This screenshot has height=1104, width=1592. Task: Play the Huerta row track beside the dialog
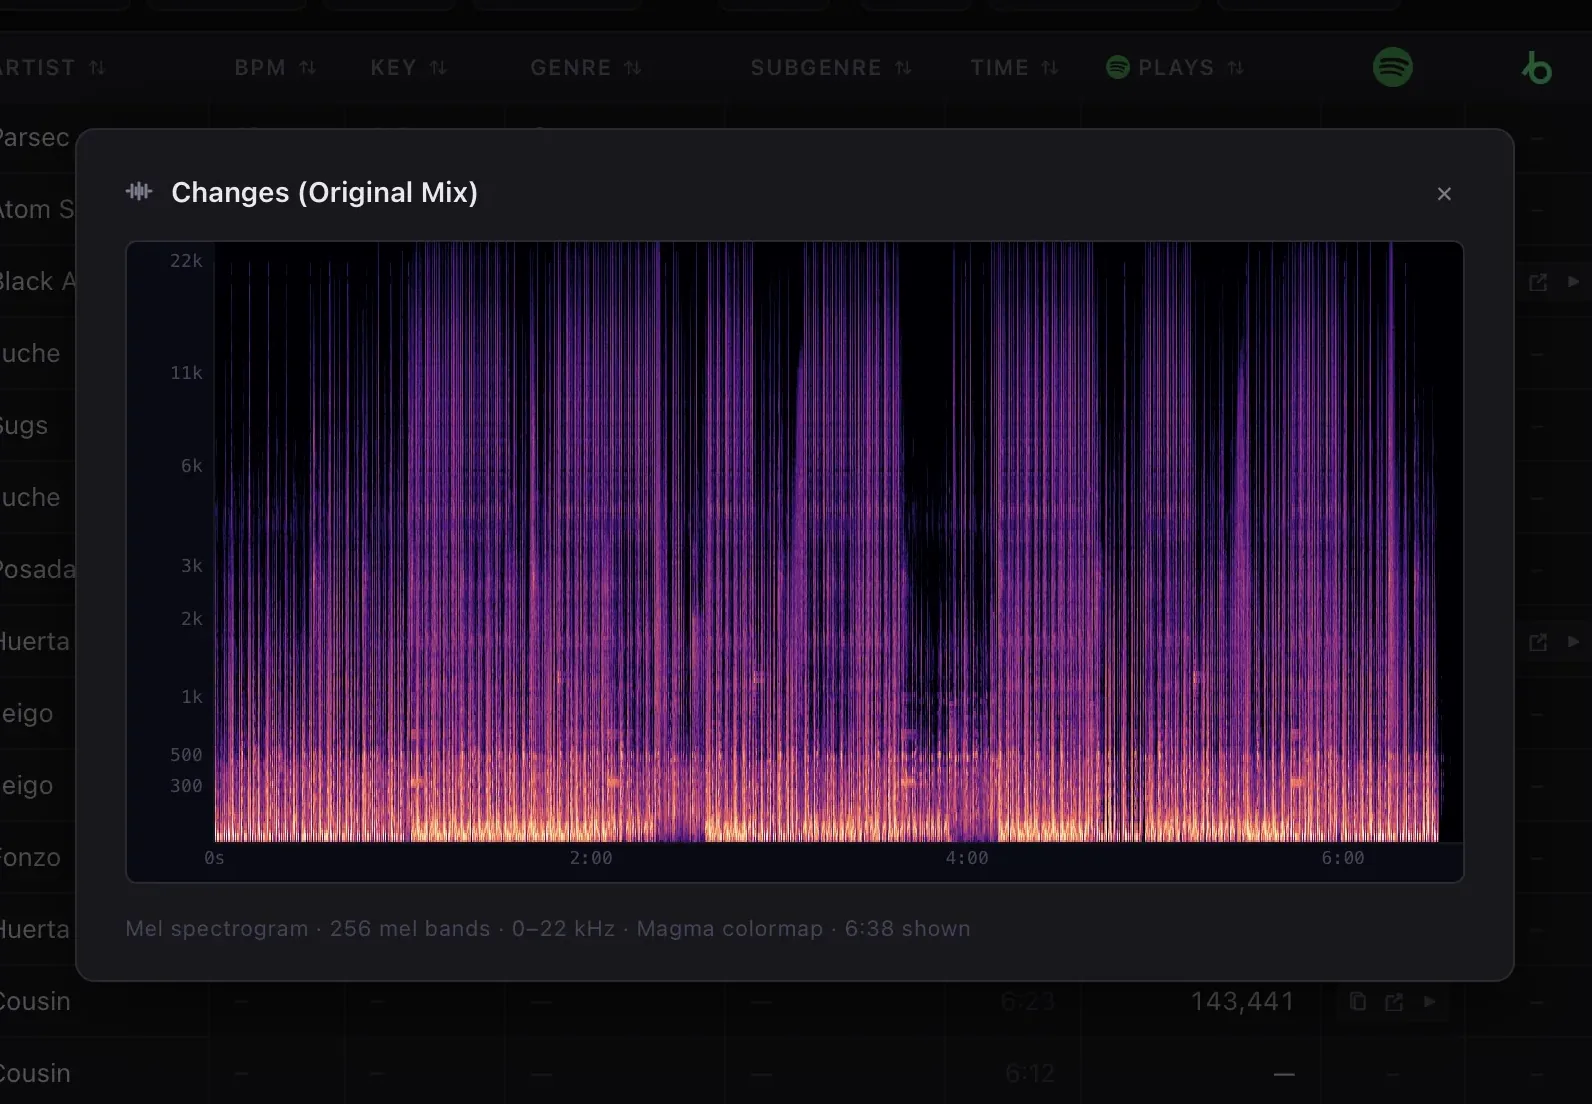pyautogui.click(x=1573, y=641)
